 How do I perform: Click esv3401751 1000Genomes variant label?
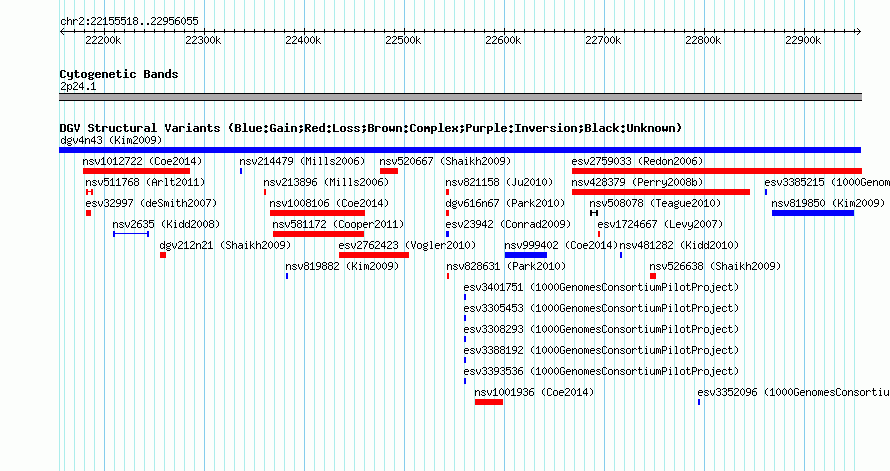[x=601, y=287]
